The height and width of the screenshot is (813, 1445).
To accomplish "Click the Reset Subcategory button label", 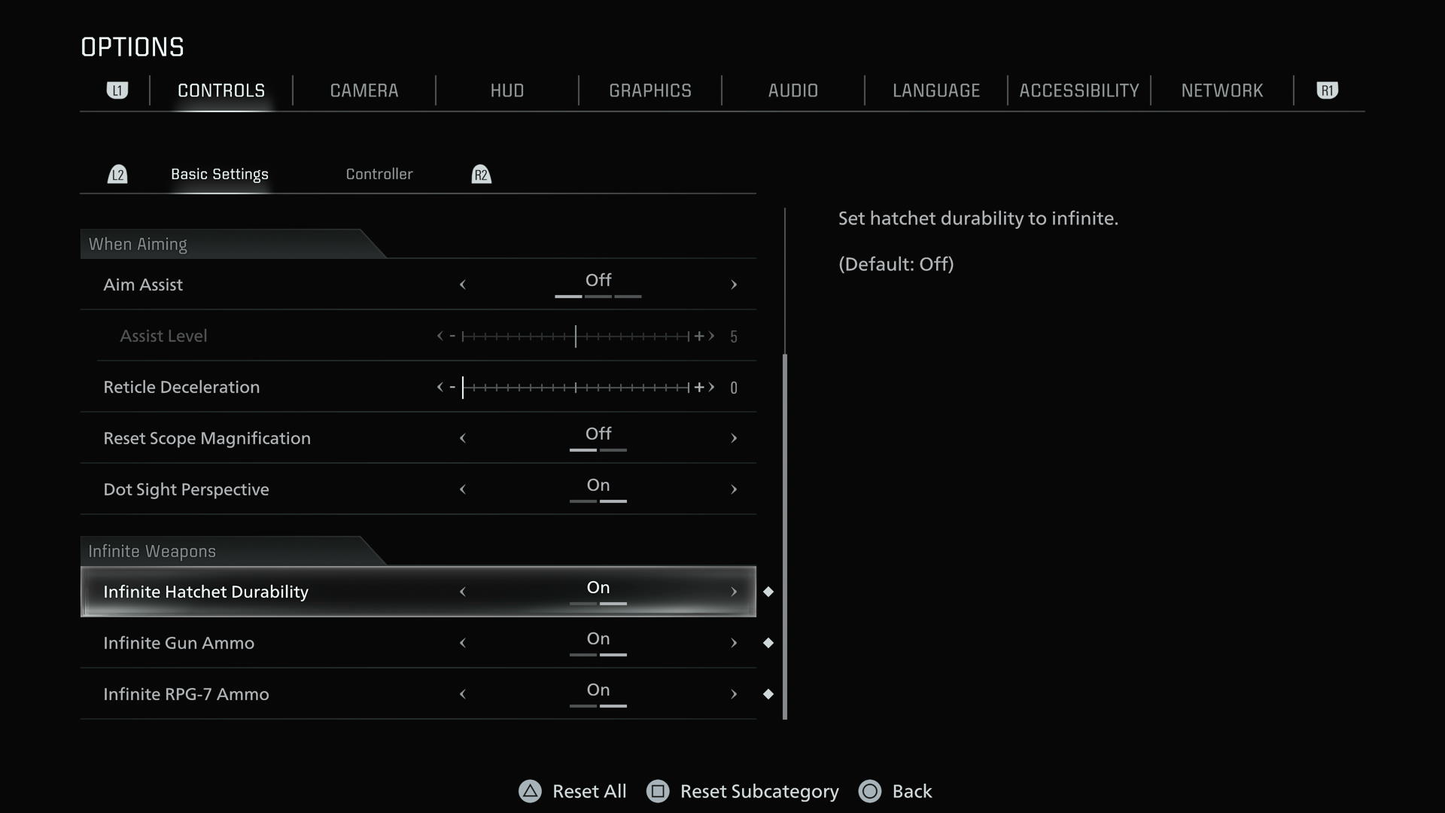I will click(759, 792).
